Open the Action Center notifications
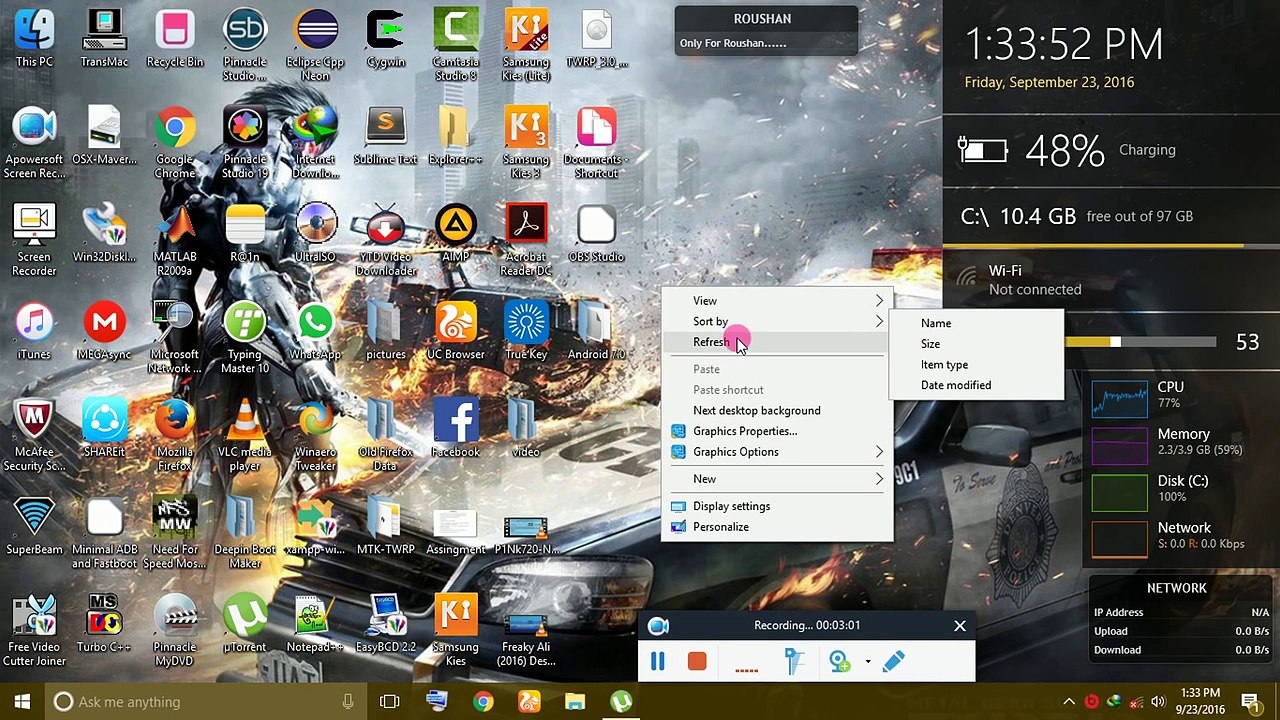 click(x=1250, y=702)
